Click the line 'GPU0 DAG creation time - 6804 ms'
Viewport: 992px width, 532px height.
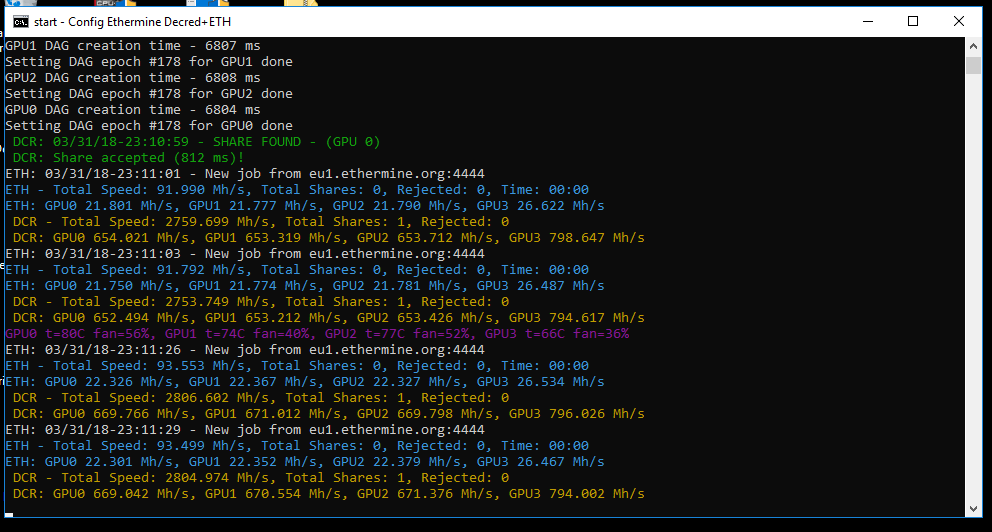coord(133,109)
